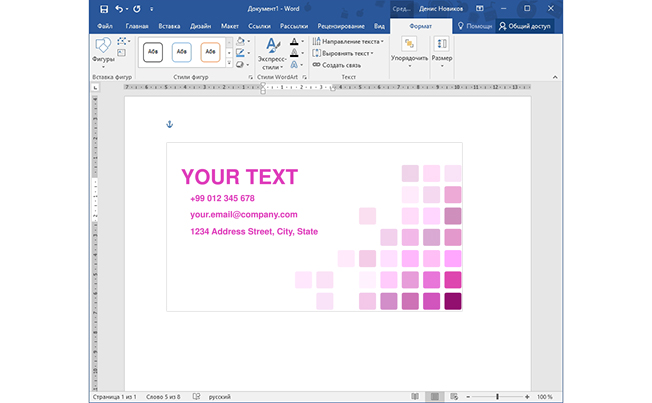Click the 1234 Address Street, City, State line

[254, 232]
